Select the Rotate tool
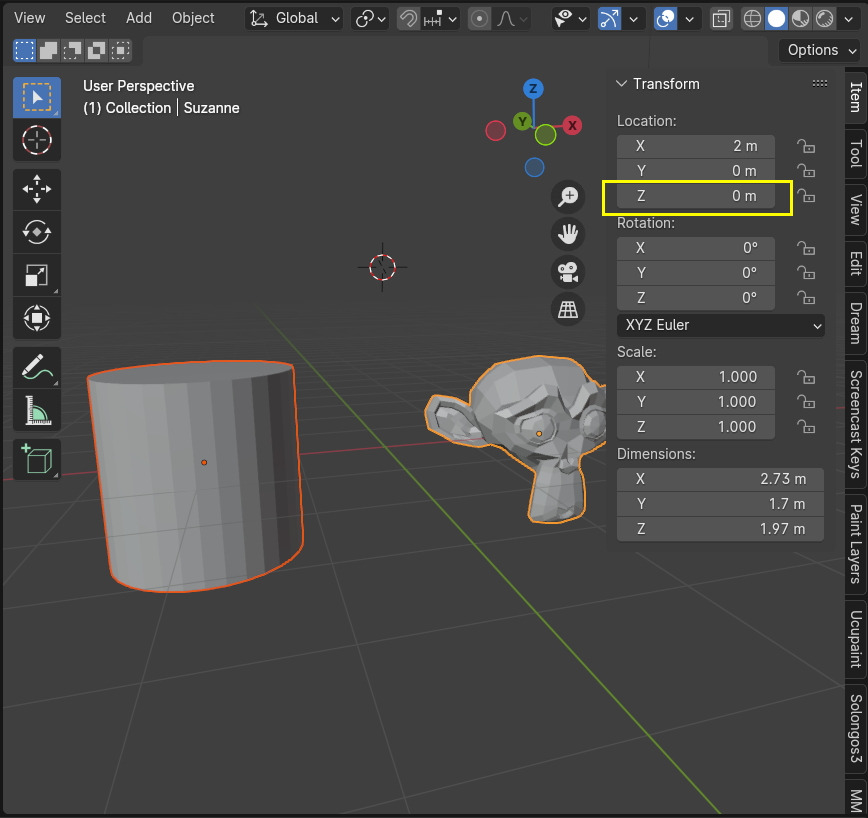 [37, 232]
